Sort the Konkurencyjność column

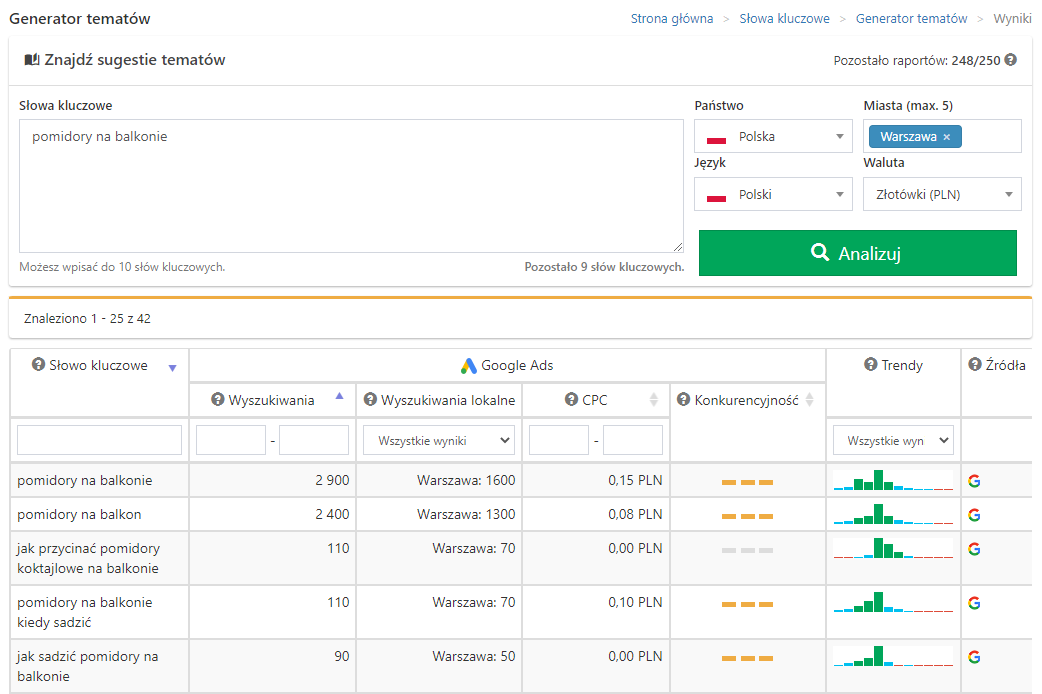[809, 400]
